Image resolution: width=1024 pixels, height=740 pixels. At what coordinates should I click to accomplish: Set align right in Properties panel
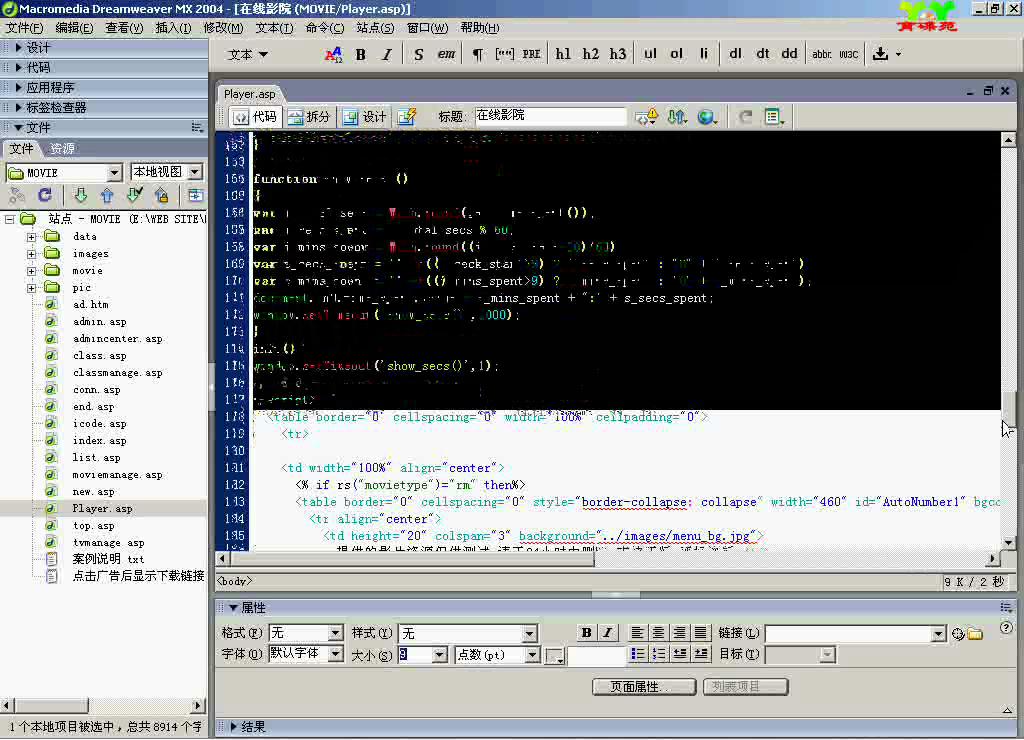[679, 632]
